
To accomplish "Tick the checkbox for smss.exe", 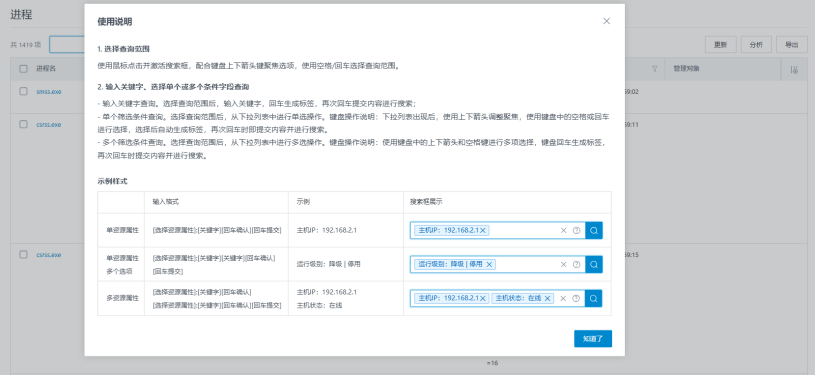I will pos(23,91).
